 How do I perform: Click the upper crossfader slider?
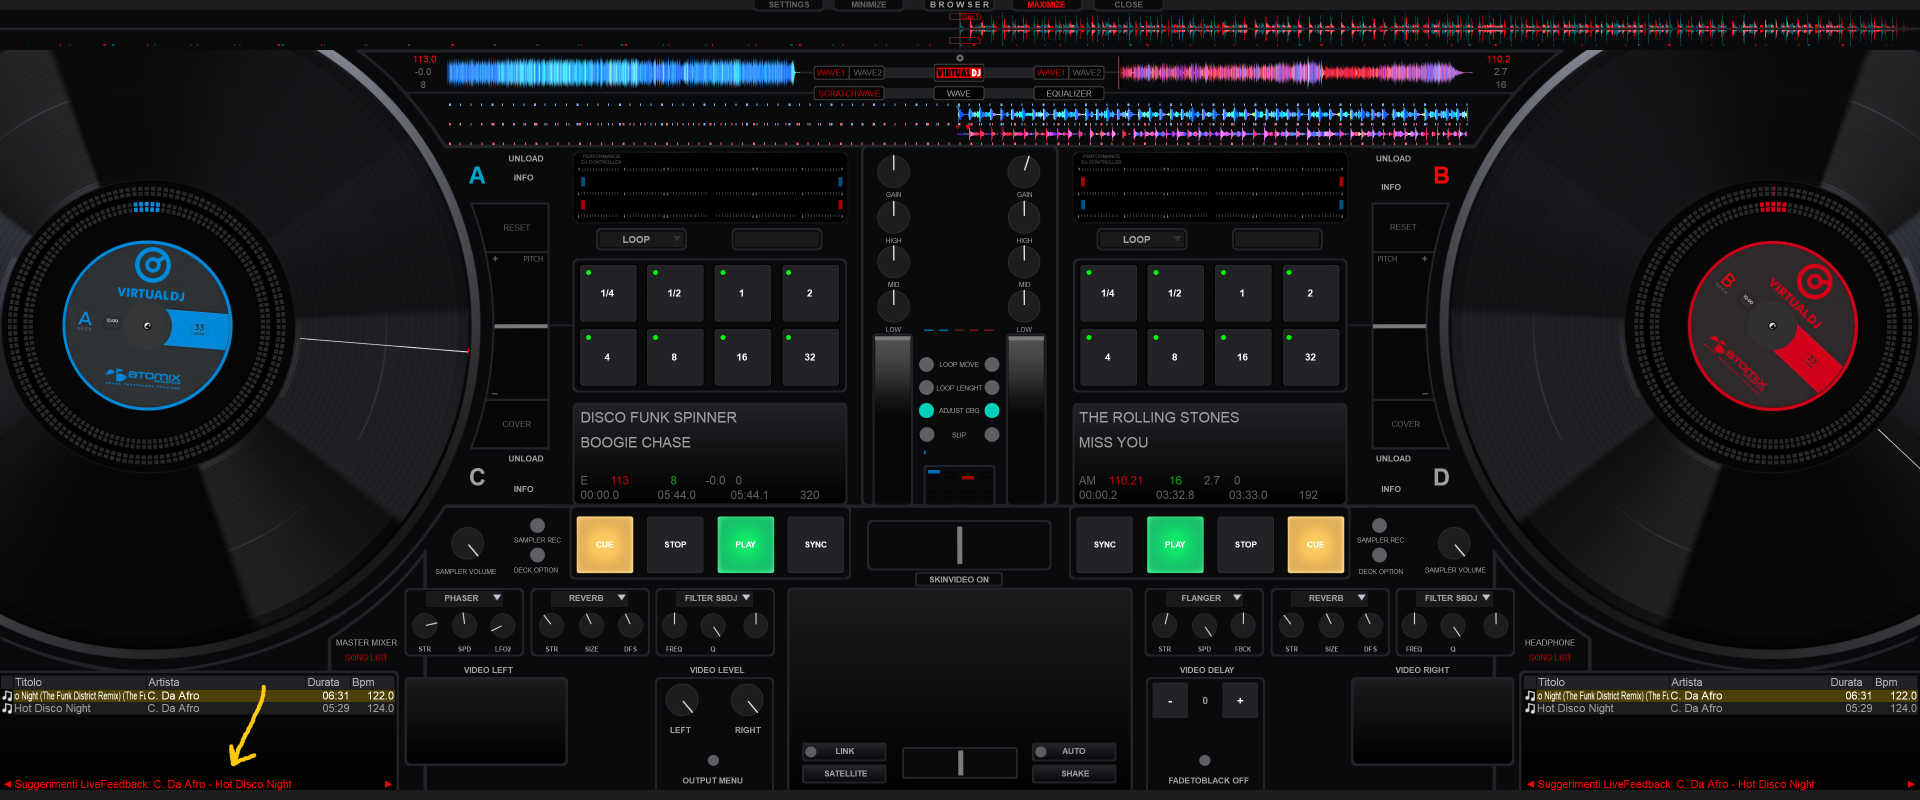[959, 545]
